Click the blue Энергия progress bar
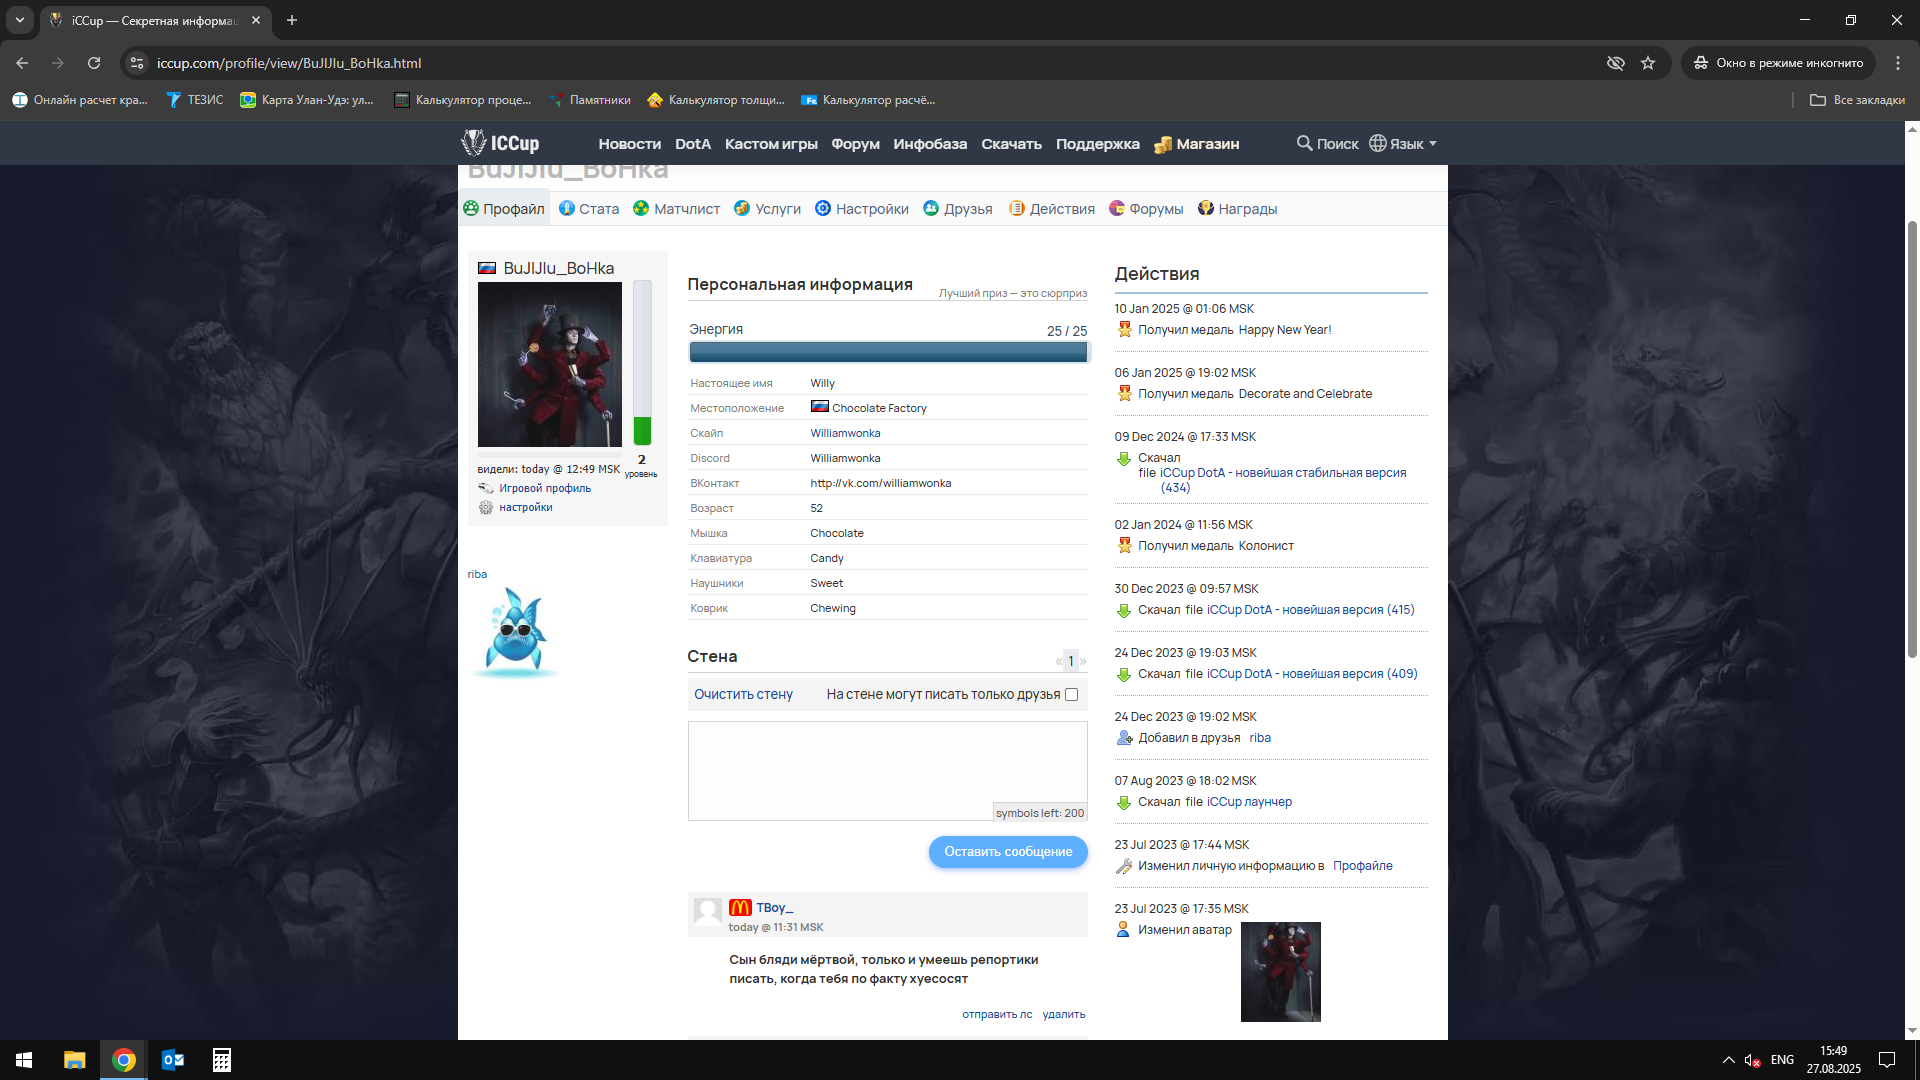This screenshot has width=1920, height=1080. 888,352
